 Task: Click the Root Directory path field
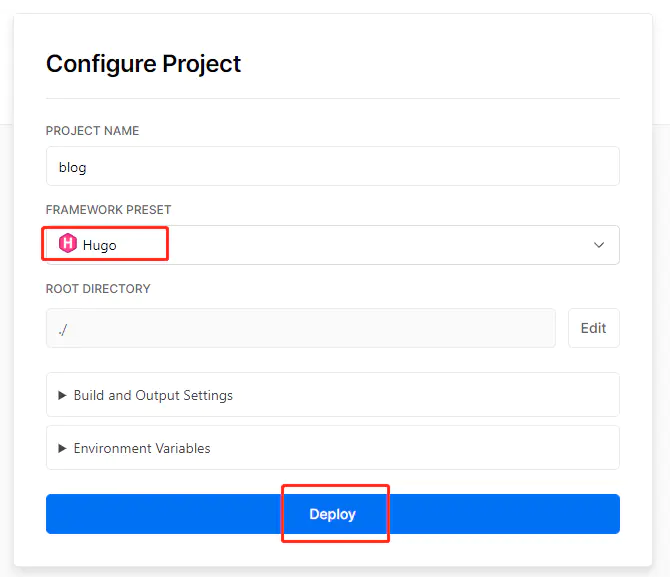pos(300,328)
